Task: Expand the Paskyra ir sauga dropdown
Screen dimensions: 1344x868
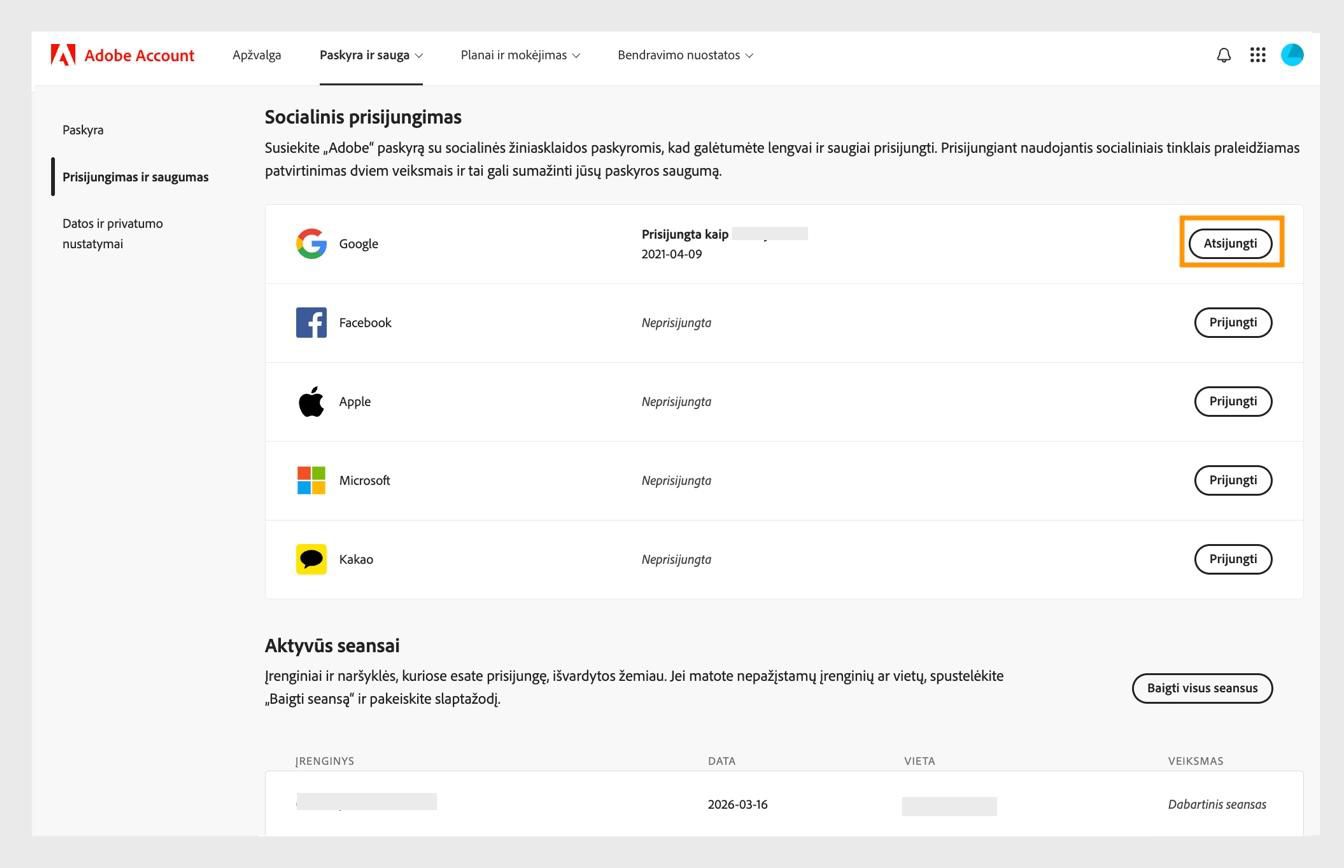Action: coord(370,55)
